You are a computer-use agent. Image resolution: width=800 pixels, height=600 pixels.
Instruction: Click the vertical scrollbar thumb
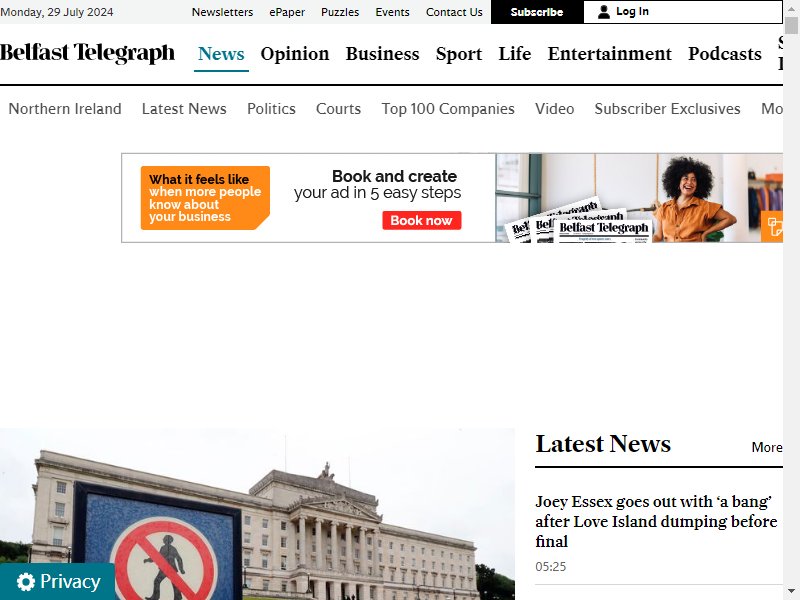tap(791, 25)
